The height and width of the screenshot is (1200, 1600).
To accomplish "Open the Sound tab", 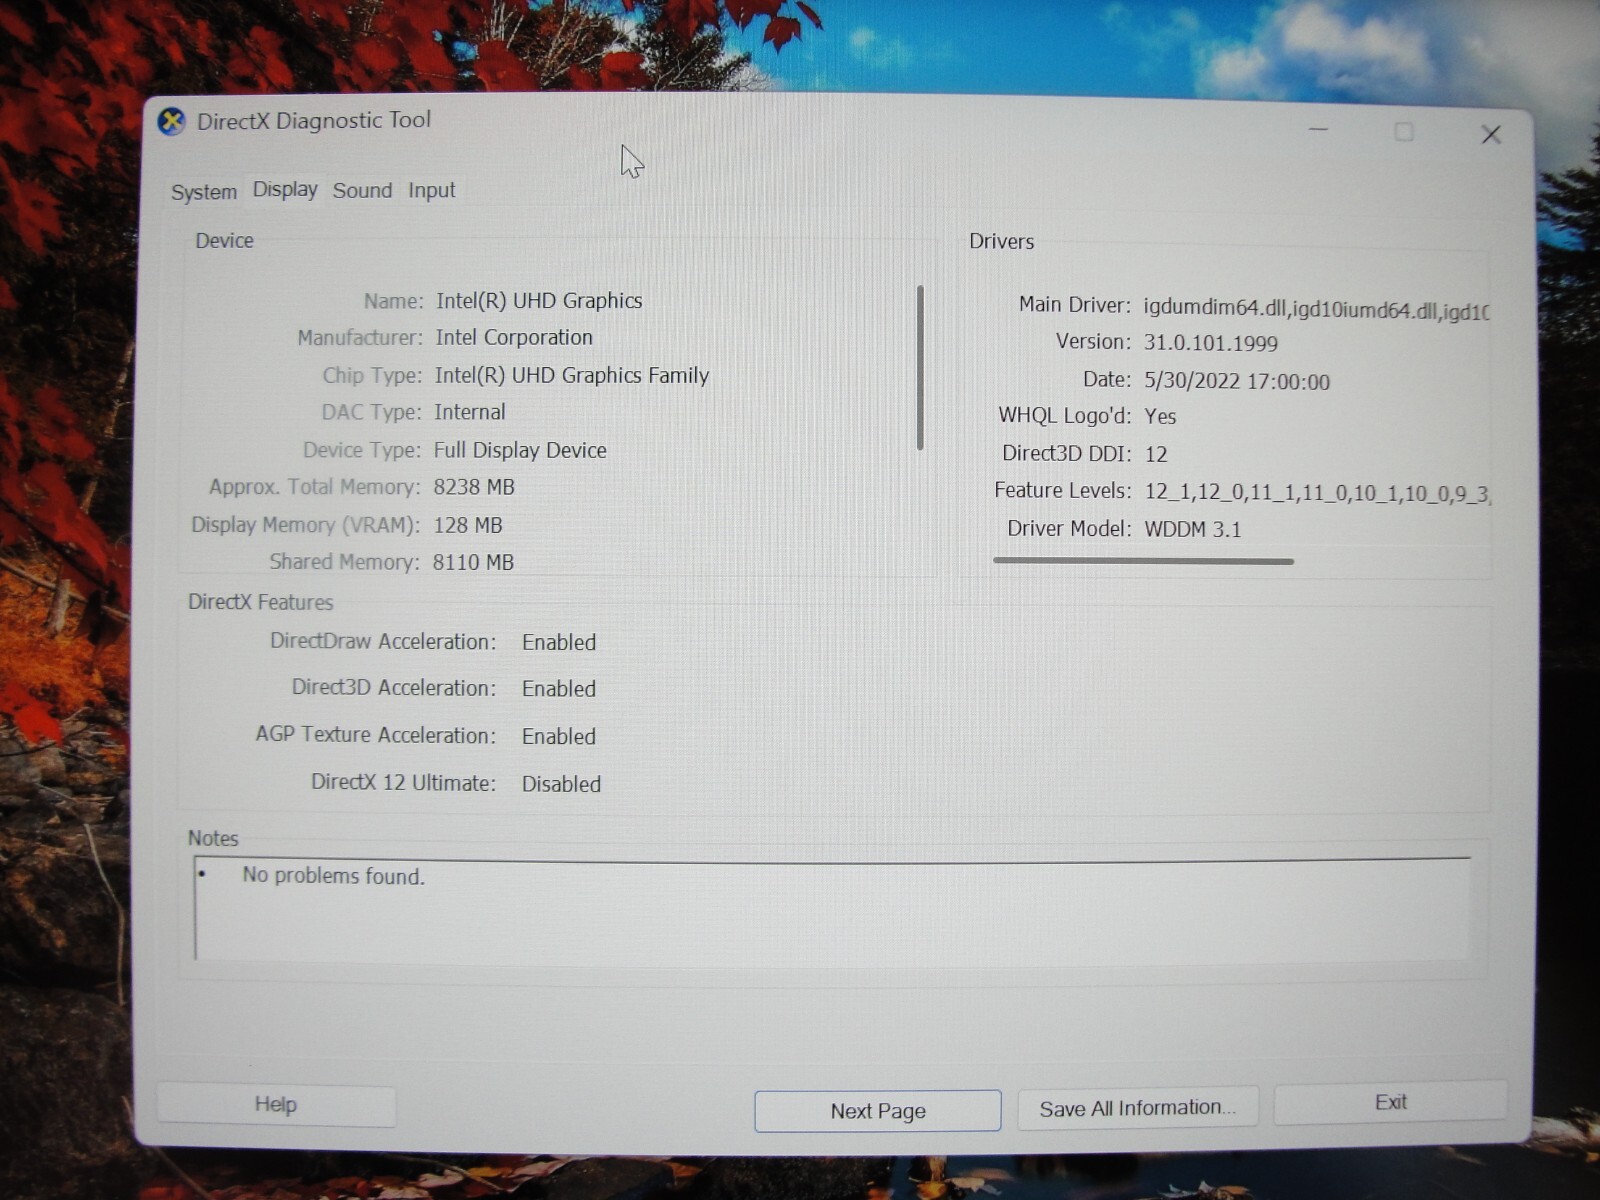I will click(x=362, y=190).
